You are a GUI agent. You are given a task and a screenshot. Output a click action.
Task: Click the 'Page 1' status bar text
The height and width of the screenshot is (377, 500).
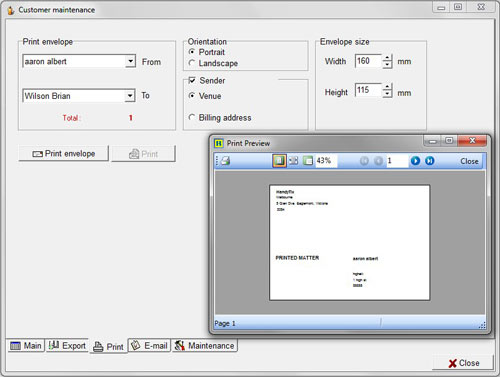(x=225, y=323)
